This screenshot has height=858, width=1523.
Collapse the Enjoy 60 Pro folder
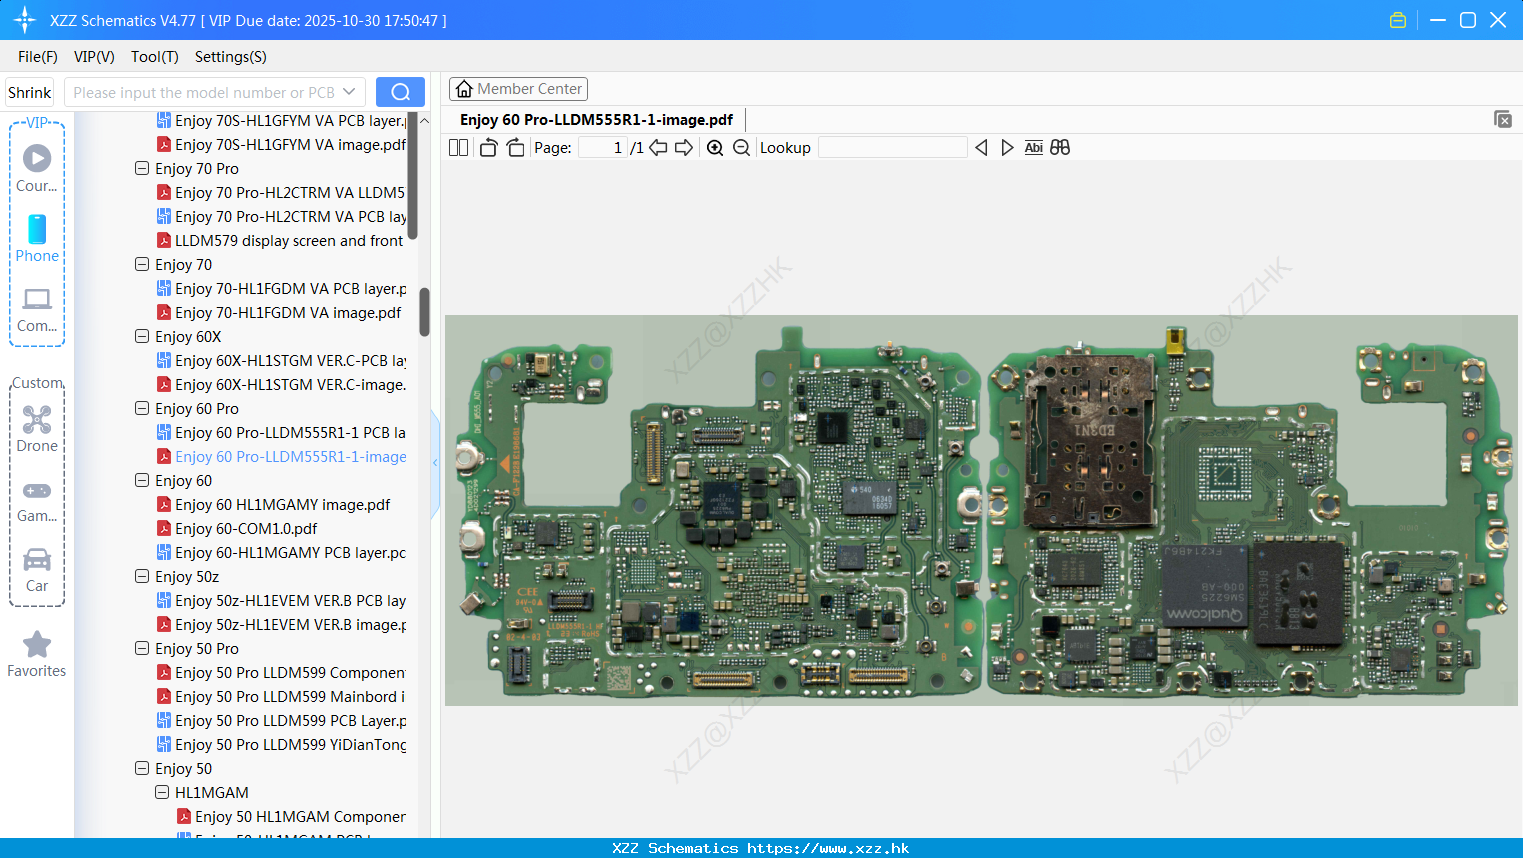point(142,408)
